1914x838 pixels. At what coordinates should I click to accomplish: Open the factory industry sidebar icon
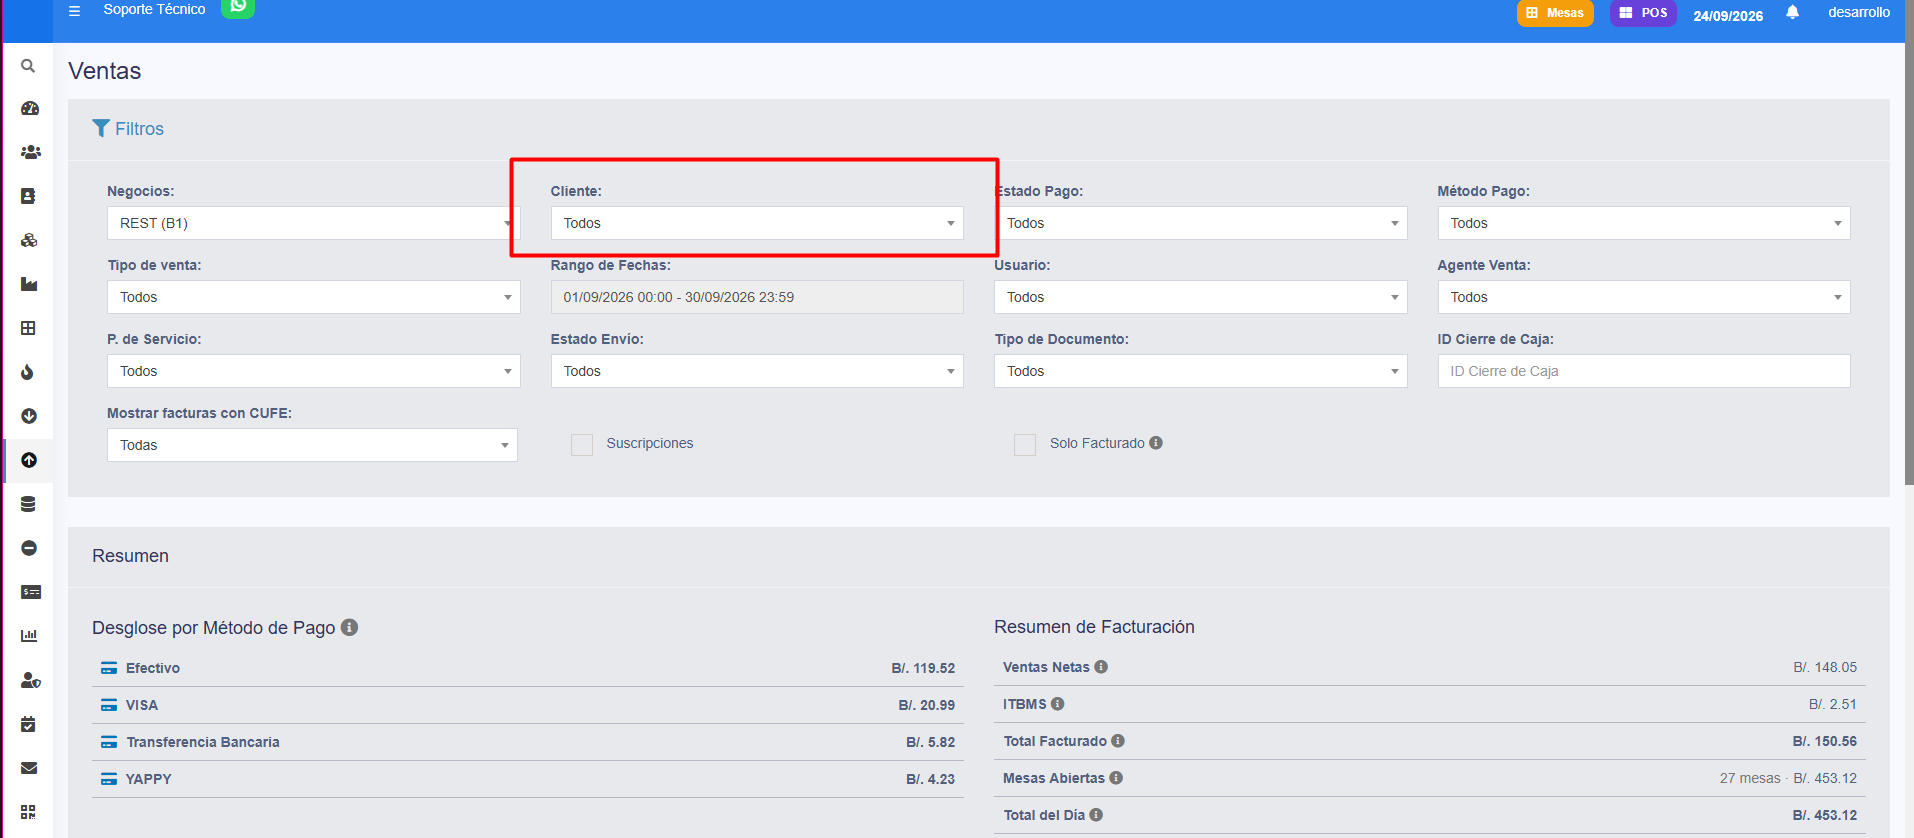pyautogui.click(x=29, y=284)
